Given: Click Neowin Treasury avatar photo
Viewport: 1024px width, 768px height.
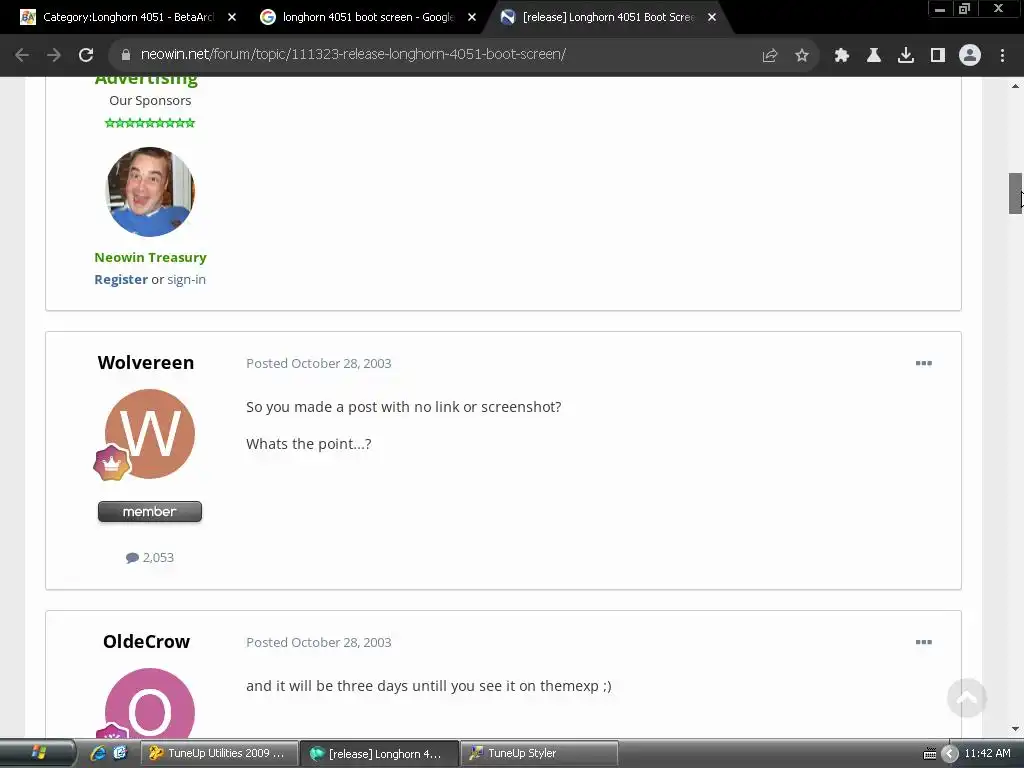Looking at the screenshot, I should coord(150,191).
